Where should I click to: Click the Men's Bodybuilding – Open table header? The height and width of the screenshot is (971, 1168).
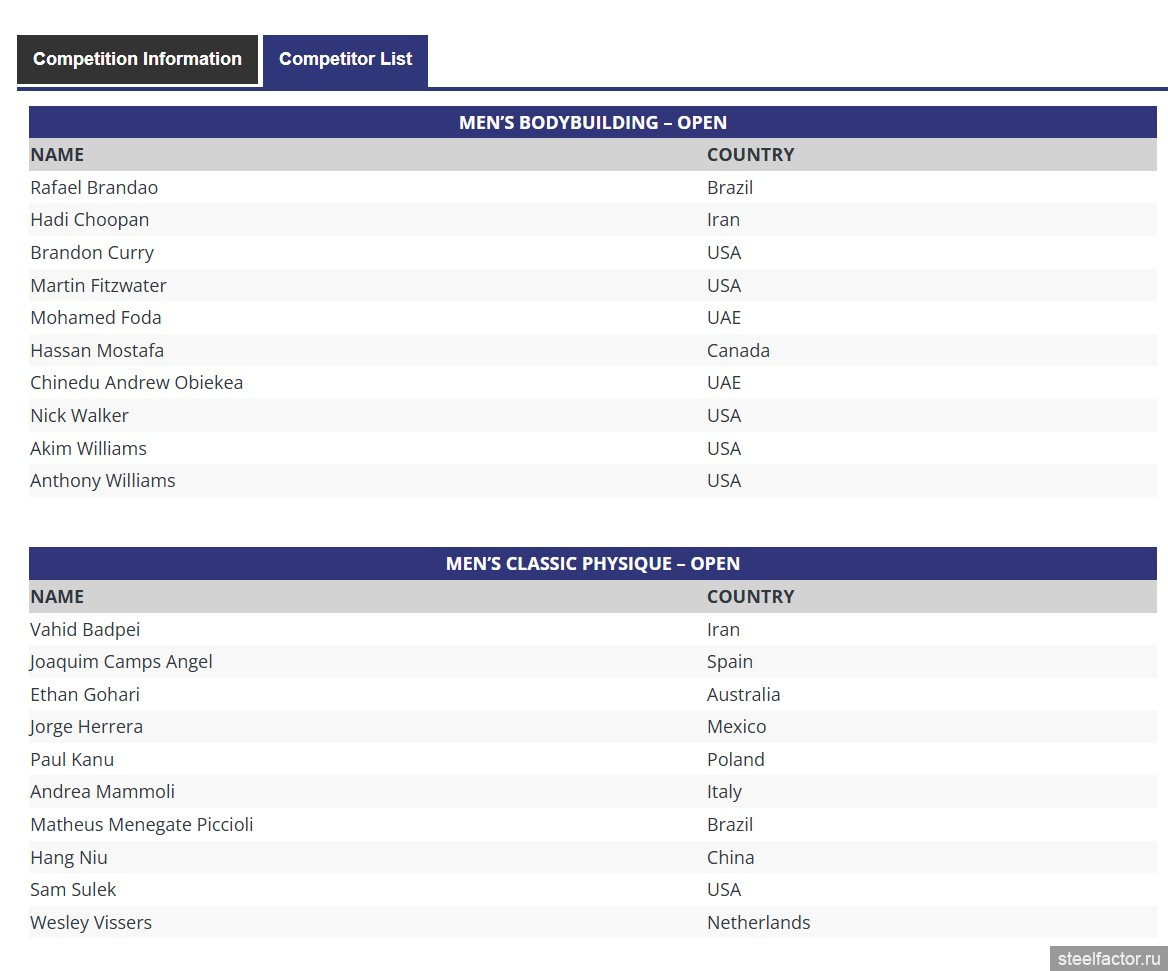[592, 122]
